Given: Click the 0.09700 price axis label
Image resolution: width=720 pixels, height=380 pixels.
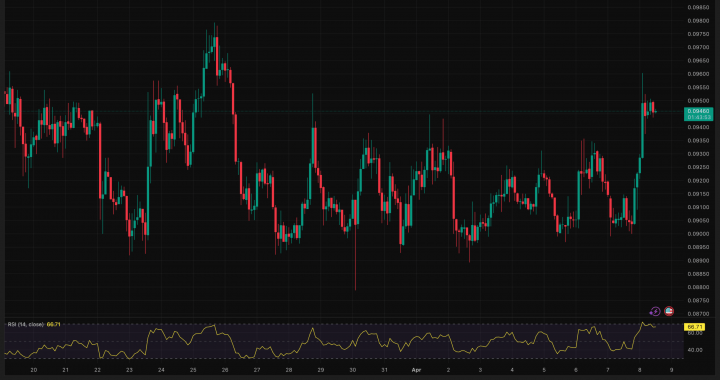Looking at the screenshot, I should pyautogui.click(x=698, y=47).
